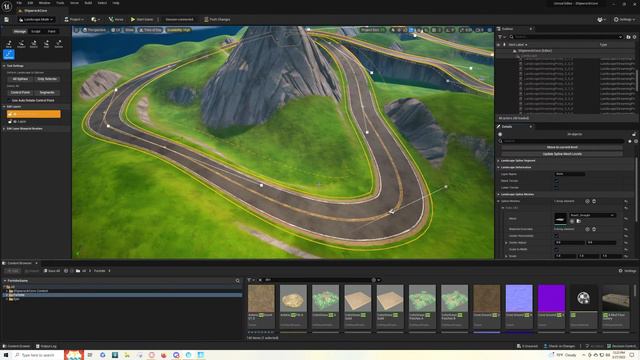Click the Details panel search field
640x360 pixels.
(562, 141)
